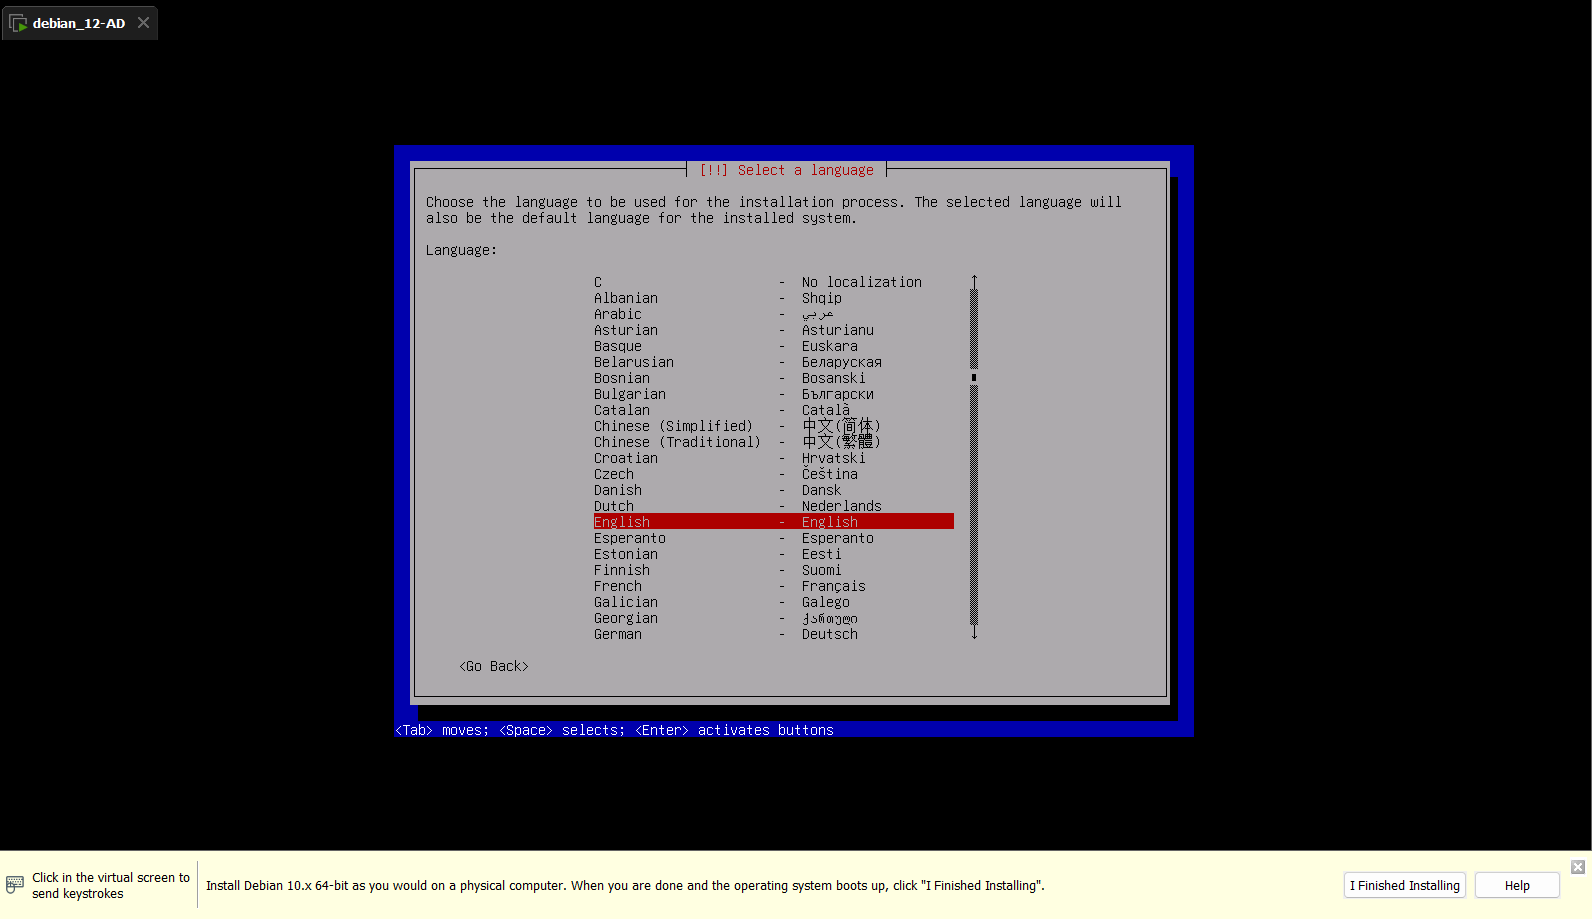The height and width of the screenshot is (919, 1592).
Task: Choose Albanian language row
Action: click(x=773, y=298)
